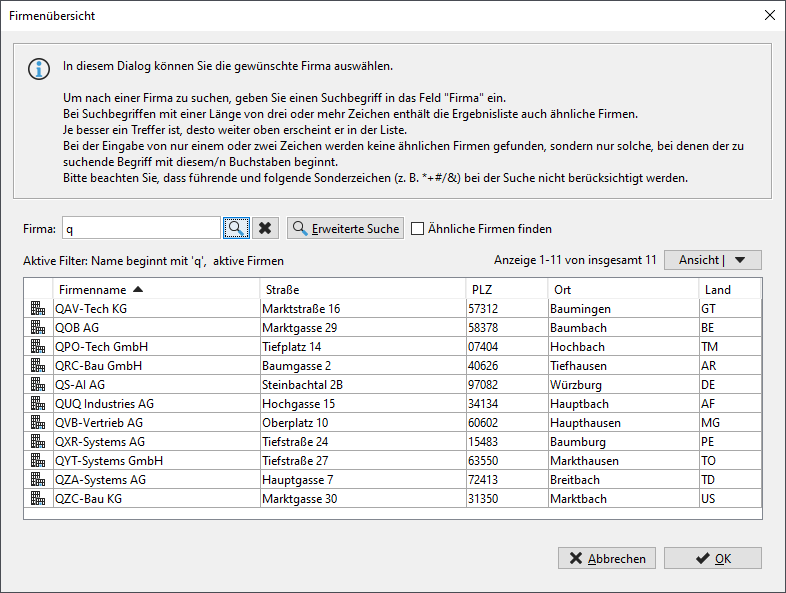Close the Firmenübersicht dialog

770,15
